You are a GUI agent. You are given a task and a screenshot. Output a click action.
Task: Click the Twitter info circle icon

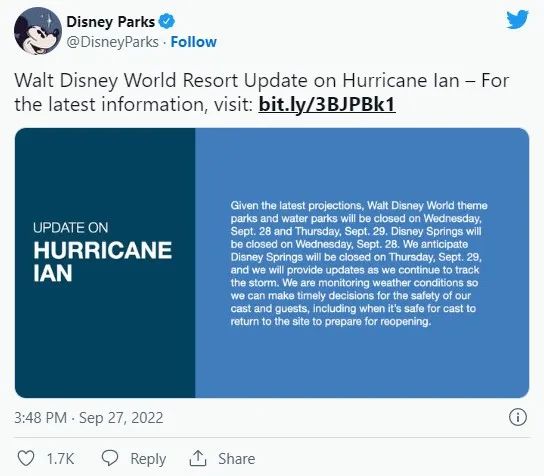(x=518, y=417)
